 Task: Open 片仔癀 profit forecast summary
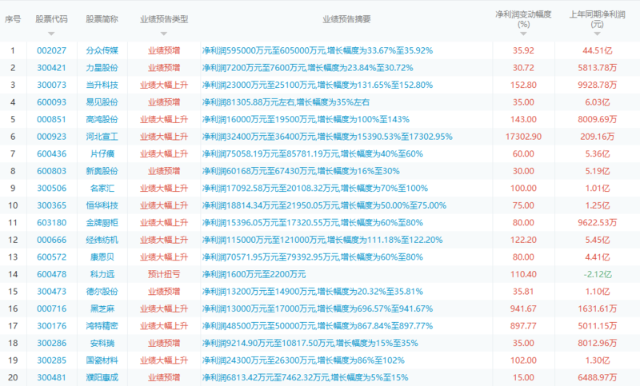(x=313, y=154)
